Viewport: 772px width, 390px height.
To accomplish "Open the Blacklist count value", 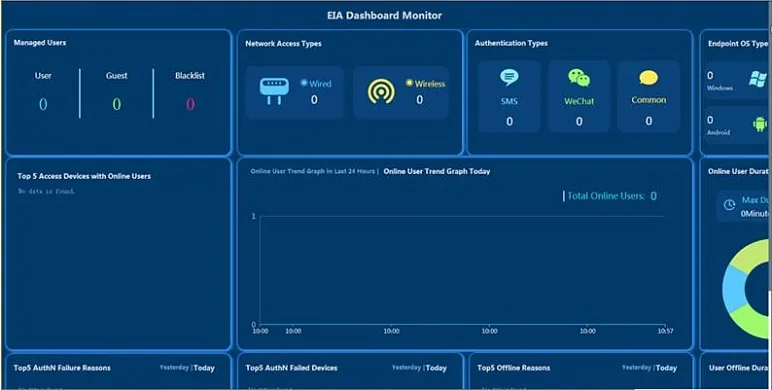I will coord(190,104).
